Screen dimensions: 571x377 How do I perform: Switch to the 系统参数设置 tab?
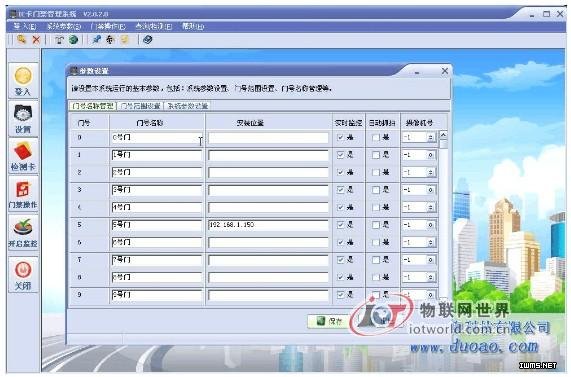(188, 106)
